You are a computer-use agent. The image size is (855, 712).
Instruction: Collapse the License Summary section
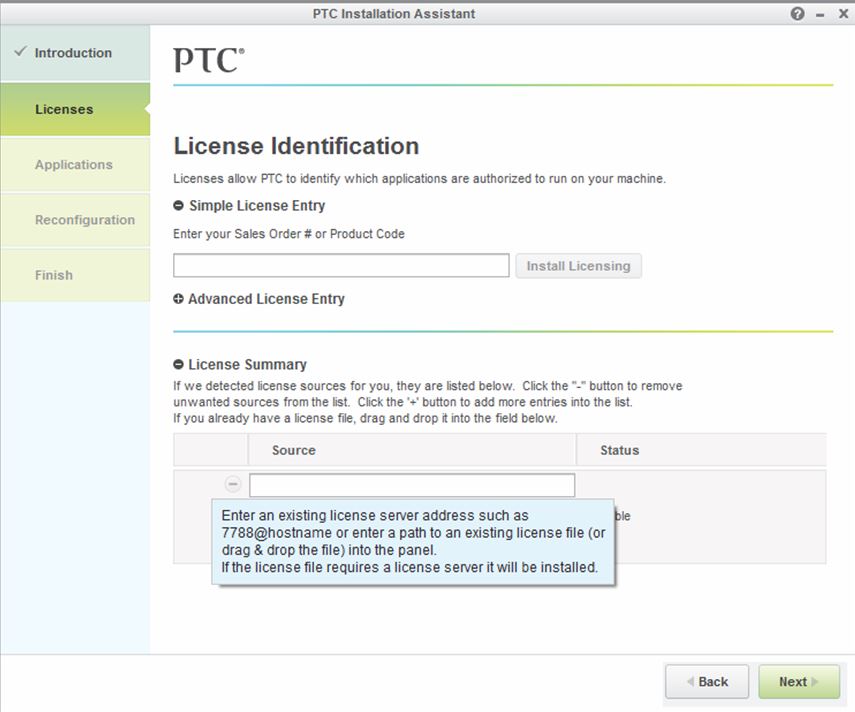tap(178, 364)
